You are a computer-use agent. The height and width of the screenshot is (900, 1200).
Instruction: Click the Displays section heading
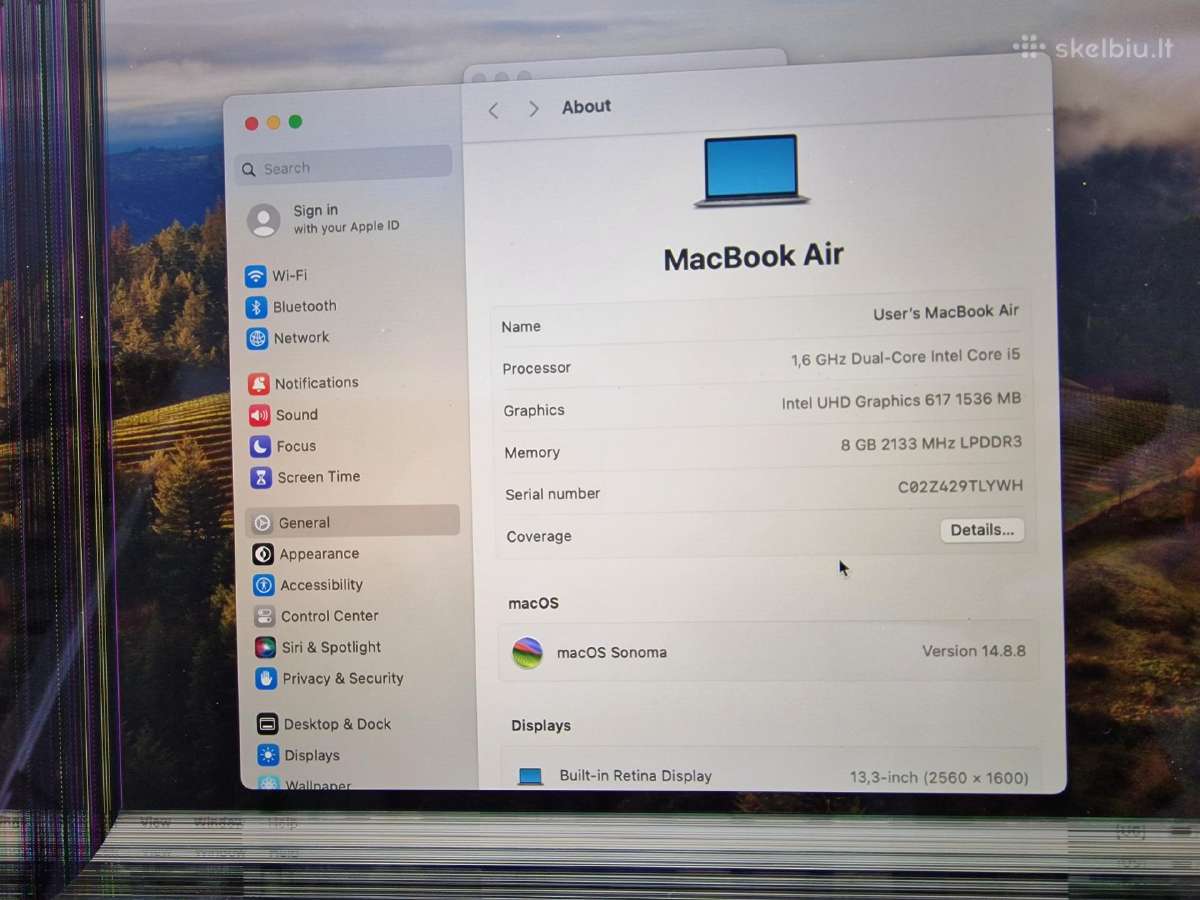tap(541, 726)
